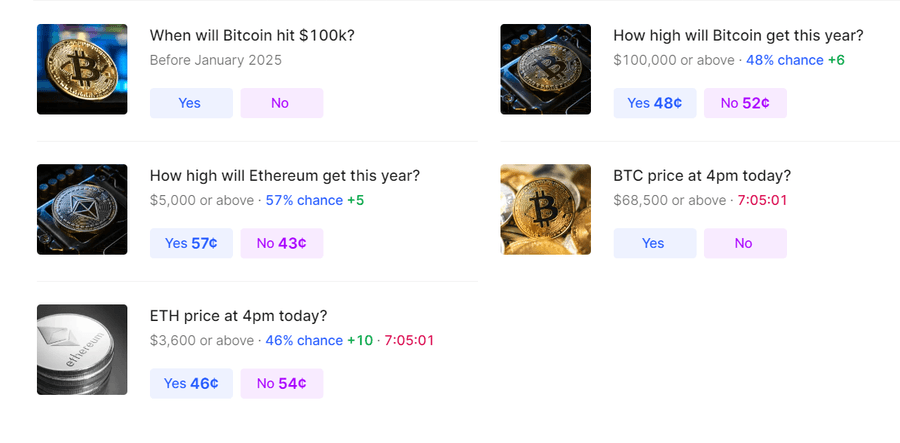Open "How high will Bitcoin get this year?"
This screenshot has height=443, width=900.
(x=738, y=36)
